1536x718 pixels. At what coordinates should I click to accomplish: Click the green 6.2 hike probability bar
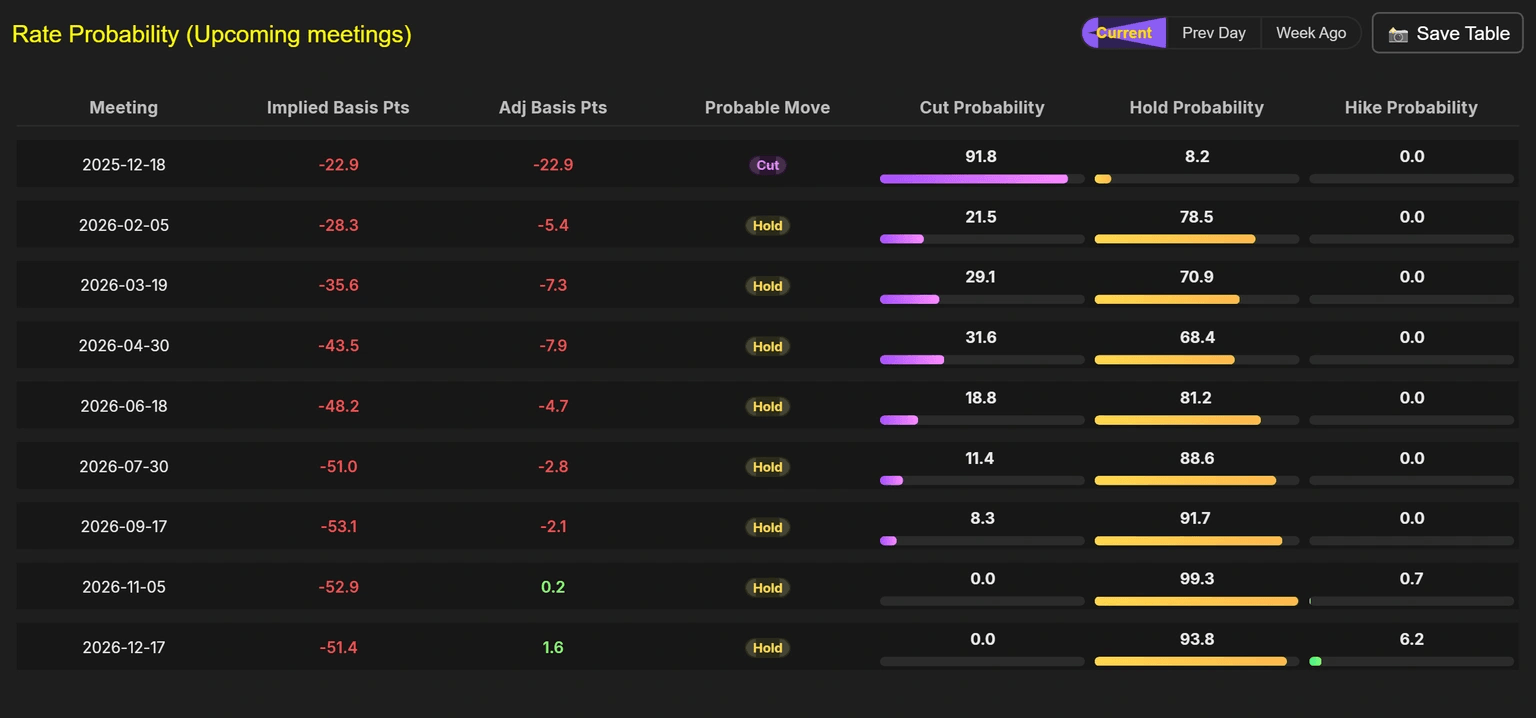[1315, 661]
